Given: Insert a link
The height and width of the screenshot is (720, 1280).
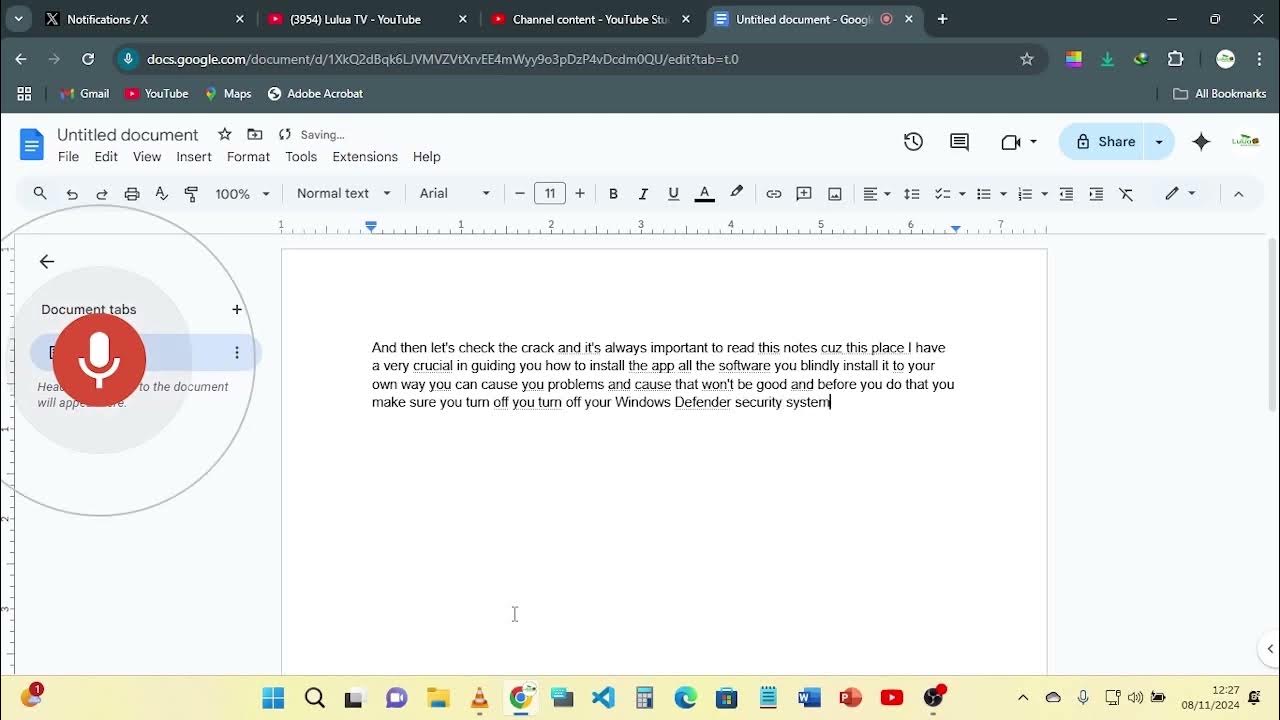Looking at the screenshot, I should tap(774, 194).
